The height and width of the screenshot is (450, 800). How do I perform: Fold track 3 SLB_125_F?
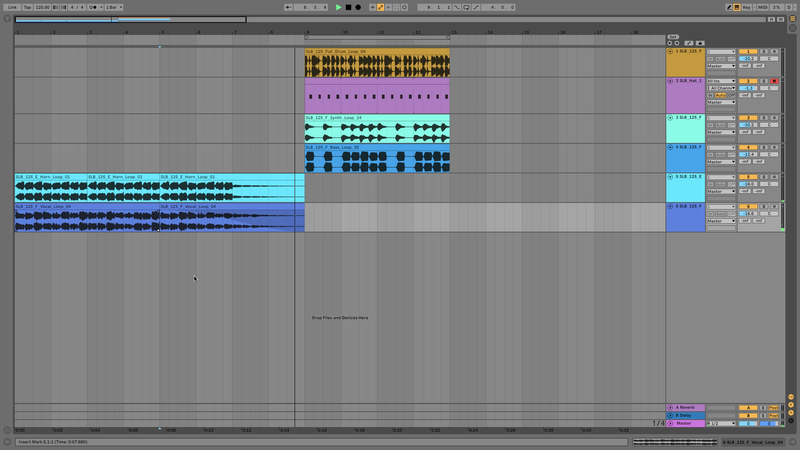point(670,117)
